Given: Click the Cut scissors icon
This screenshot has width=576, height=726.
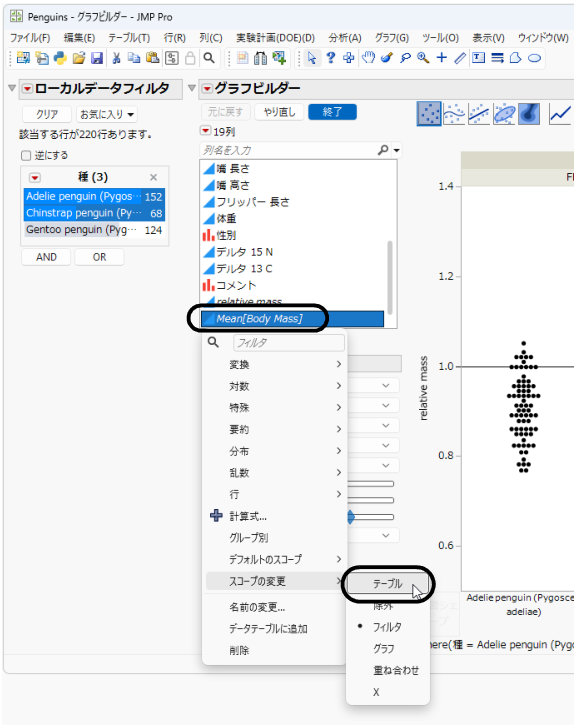Looking at the screenshot, I should point(116,58).
